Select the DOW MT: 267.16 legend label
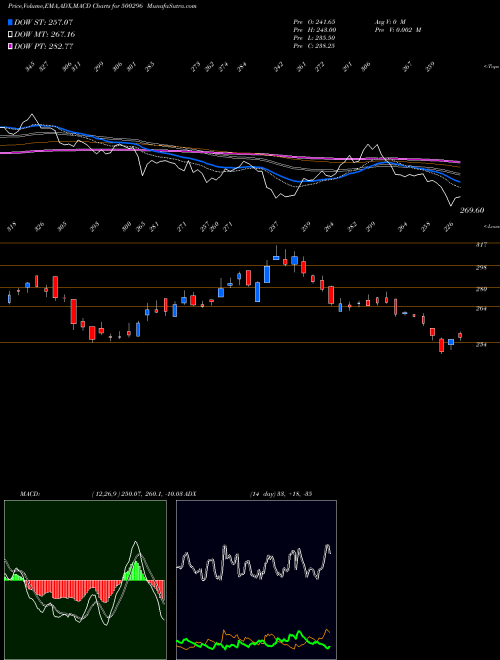 pos(45,34)
